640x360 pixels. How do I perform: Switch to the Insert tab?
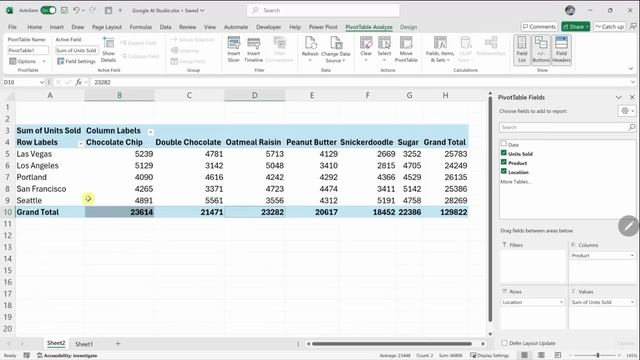coord(56,27)
